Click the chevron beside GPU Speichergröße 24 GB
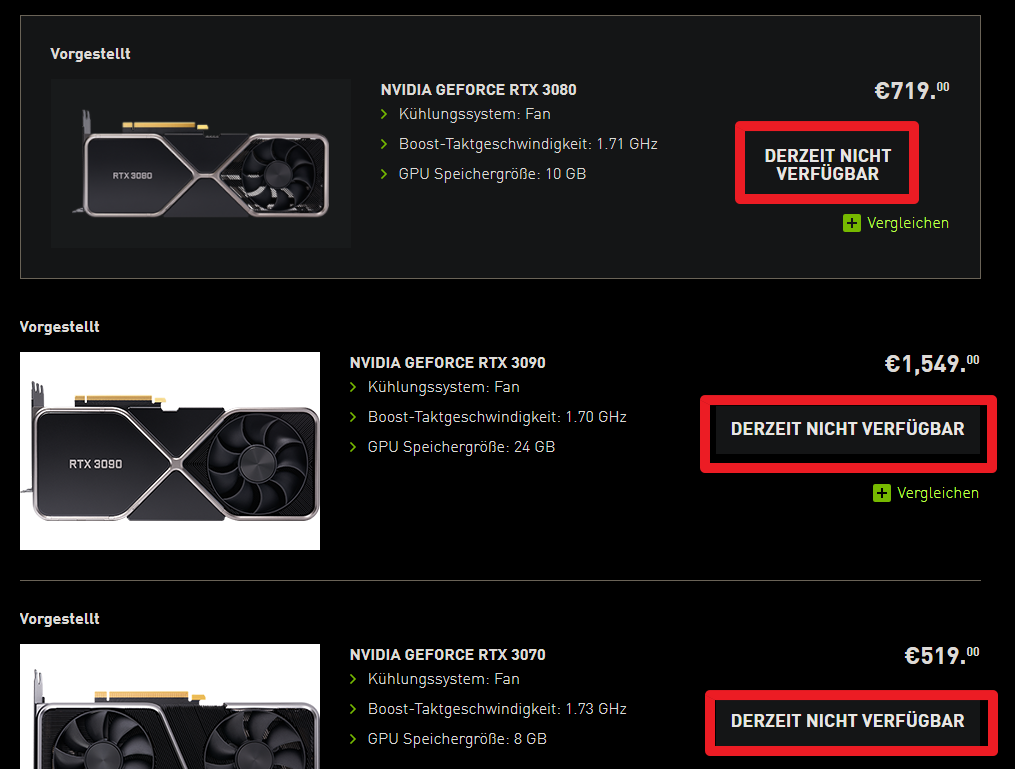The image size is (1015, 769). pos(353,447)
